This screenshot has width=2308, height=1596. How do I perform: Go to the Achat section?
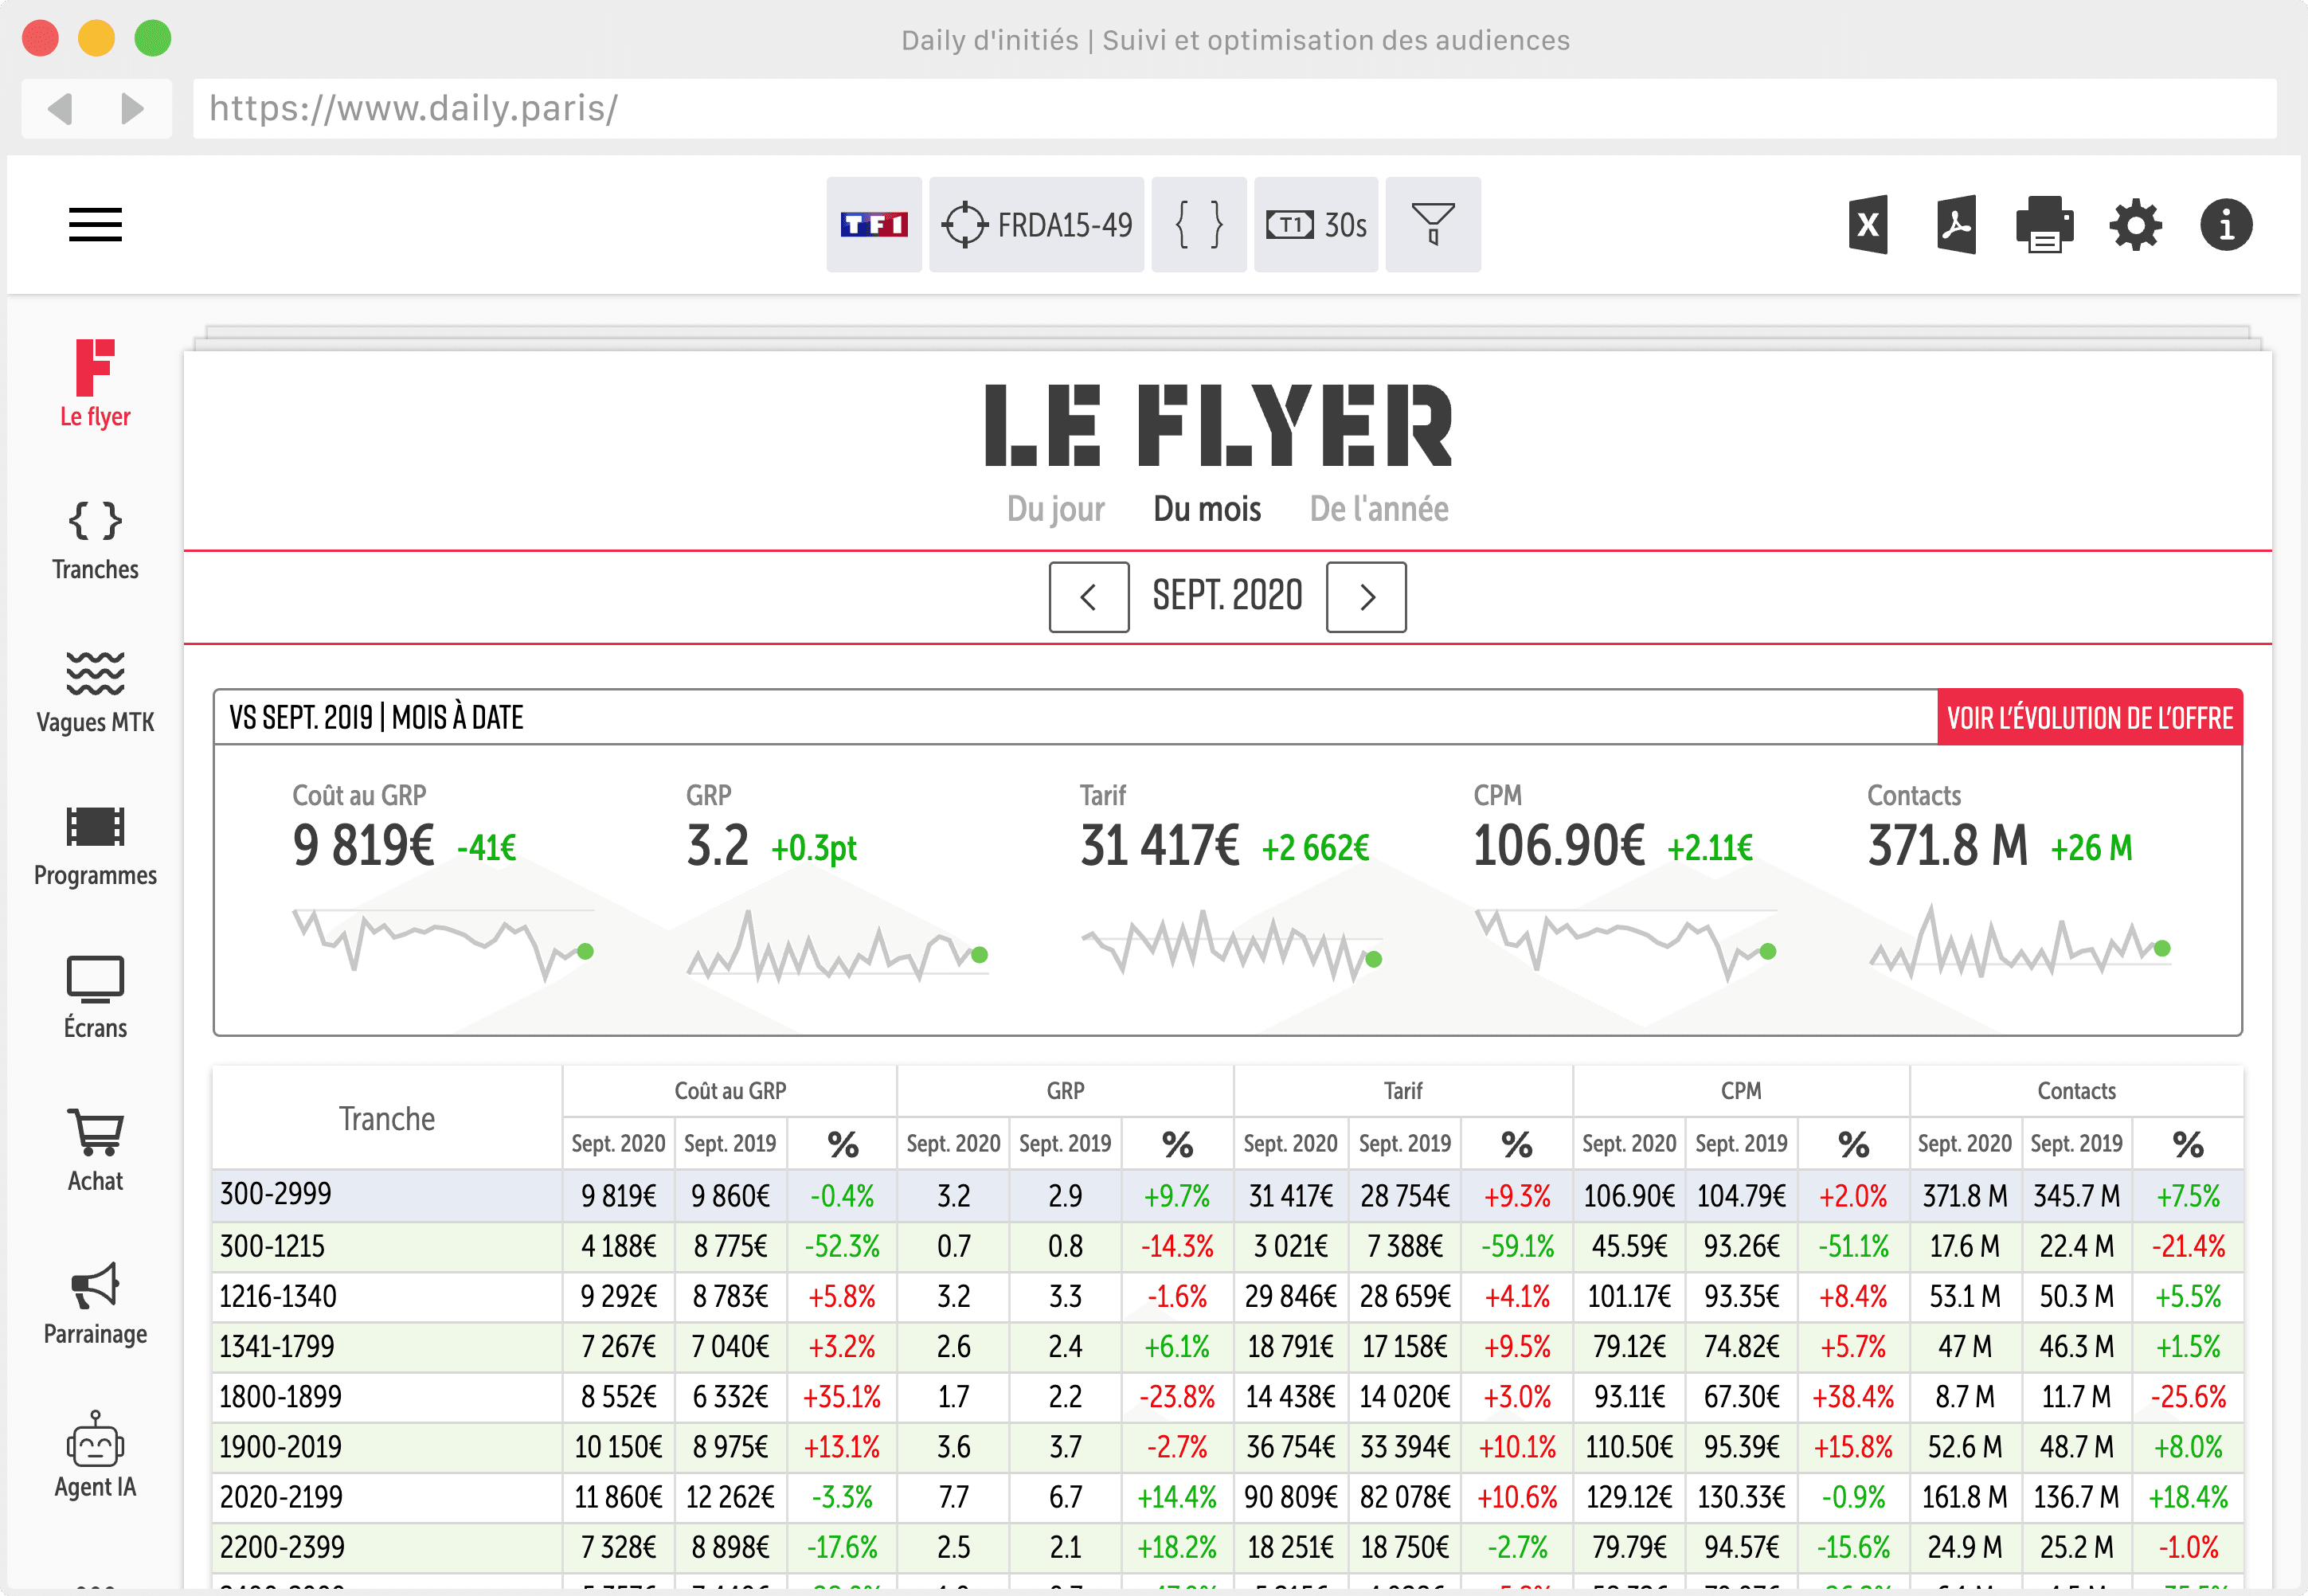(x=95, y=1151)
